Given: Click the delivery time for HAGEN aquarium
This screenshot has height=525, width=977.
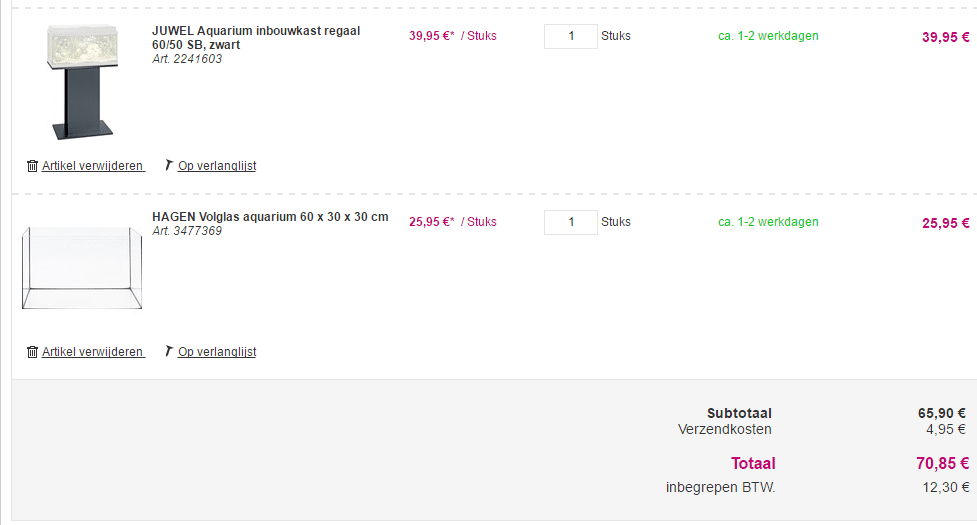Looking at the screenshot, I should click(768, 222).
